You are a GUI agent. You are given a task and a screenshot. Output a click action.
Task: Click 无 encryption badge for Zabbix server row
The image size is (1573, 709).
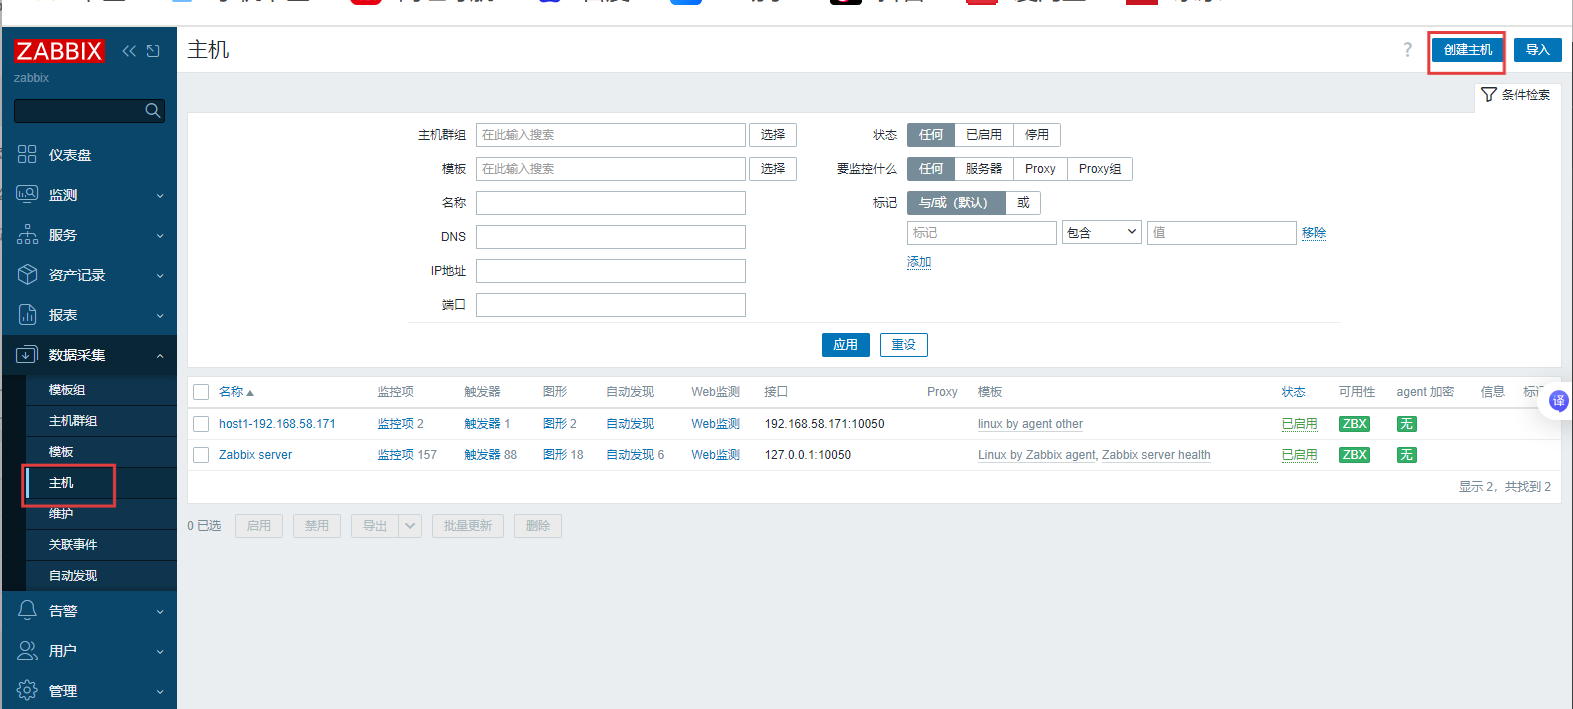pyautogui.click(x=1407, y=455)
